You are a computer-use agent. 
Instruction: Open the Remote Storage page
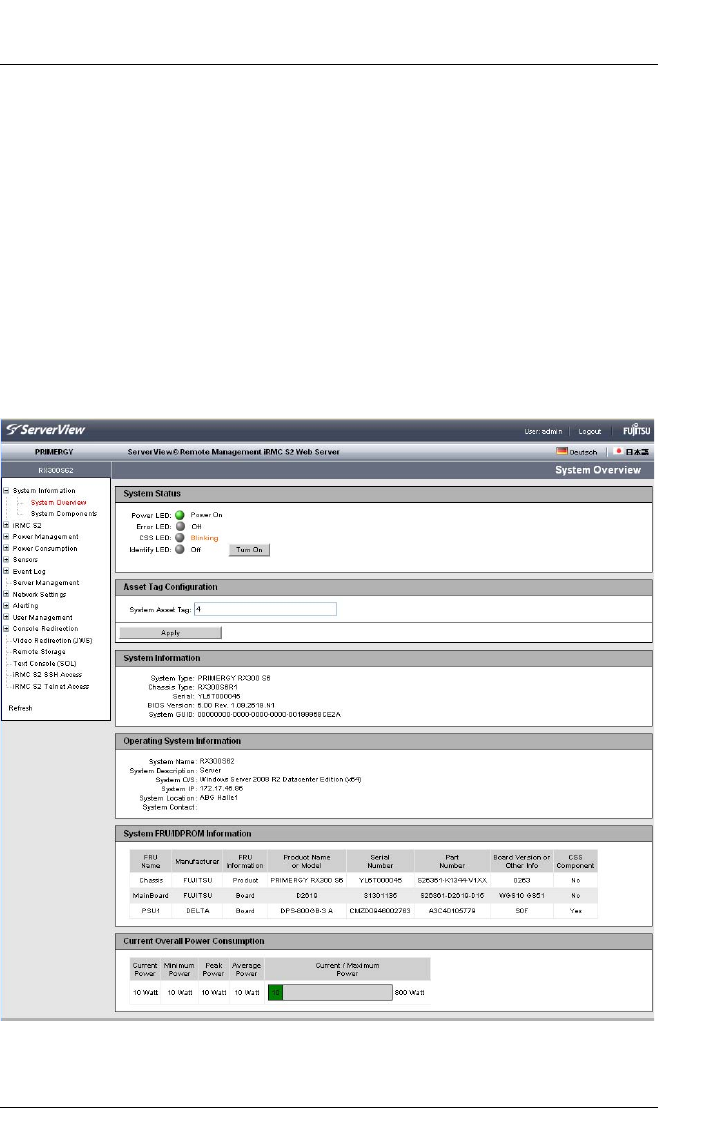[39, 652]
